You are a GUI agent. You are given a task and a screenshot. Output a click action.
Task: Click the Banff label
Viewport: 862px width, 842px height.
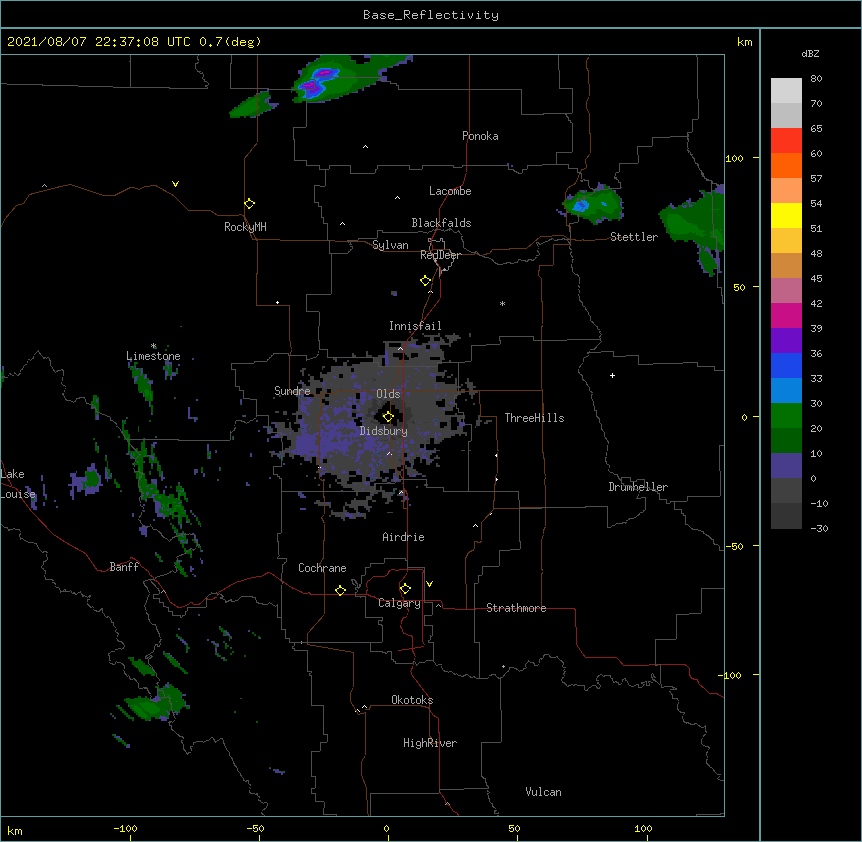pos(124,567)
